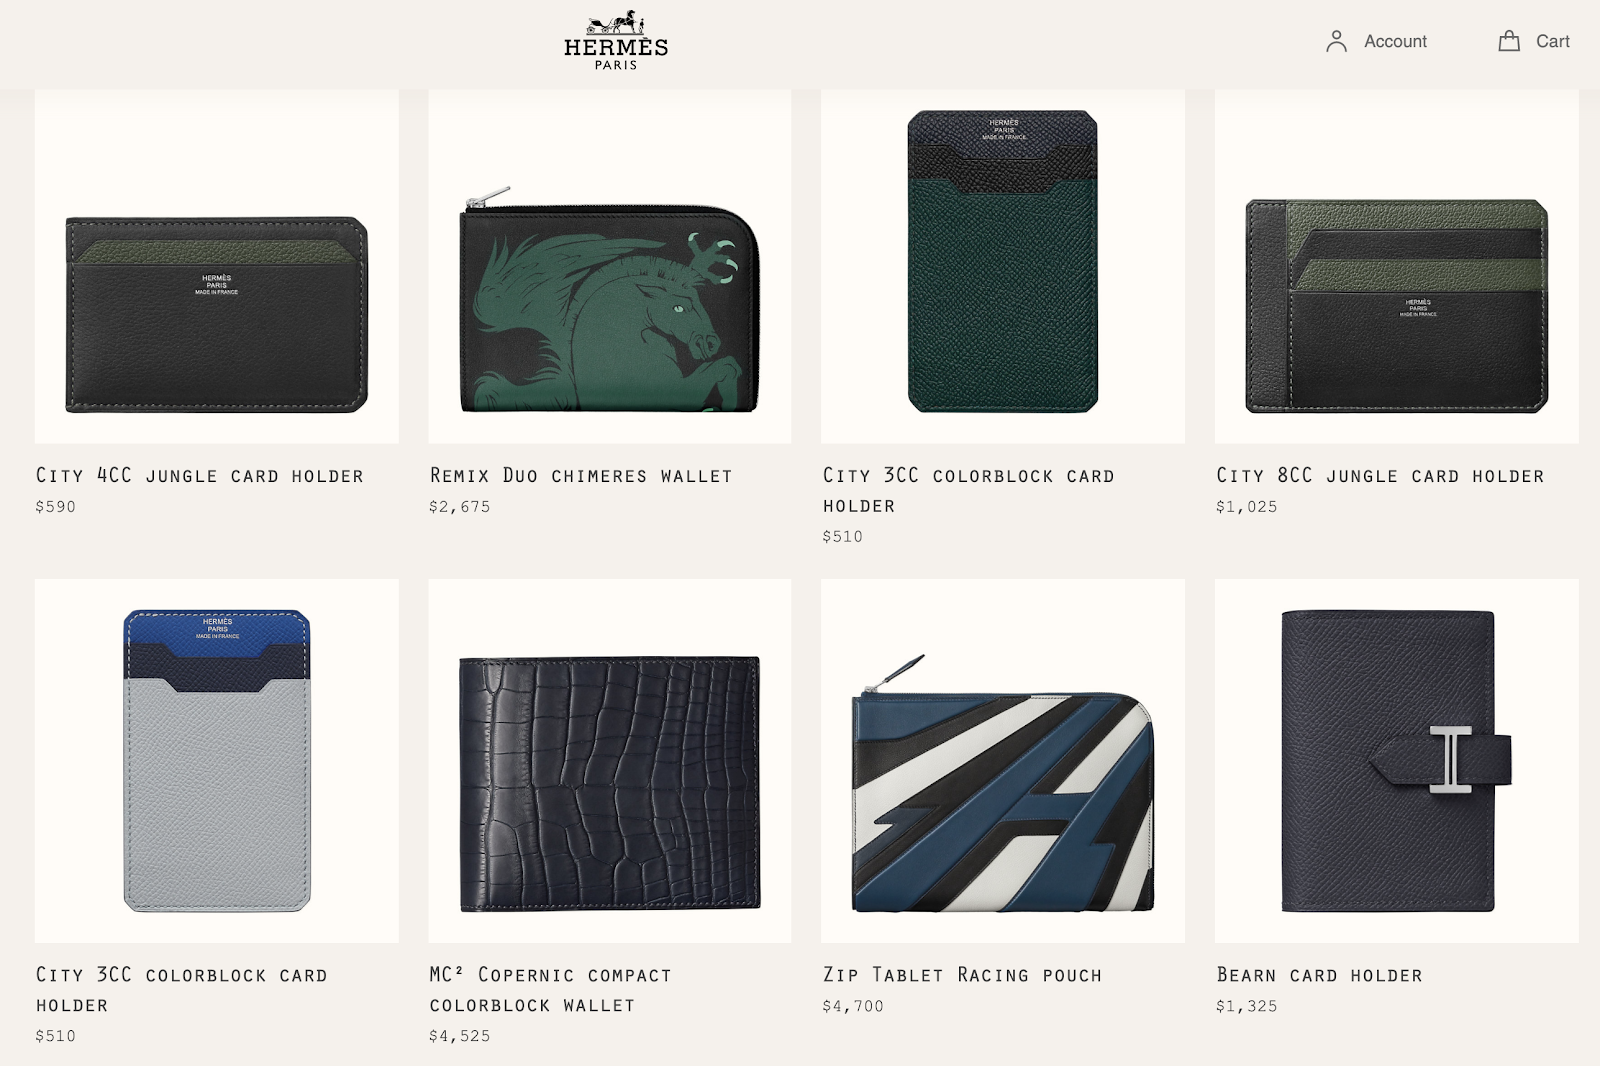The width and height of the screenshot is (1600, 1066).
Task: Click the $4,700 Zip Tablet pouch price
Action: click(x=853, y=1006)
